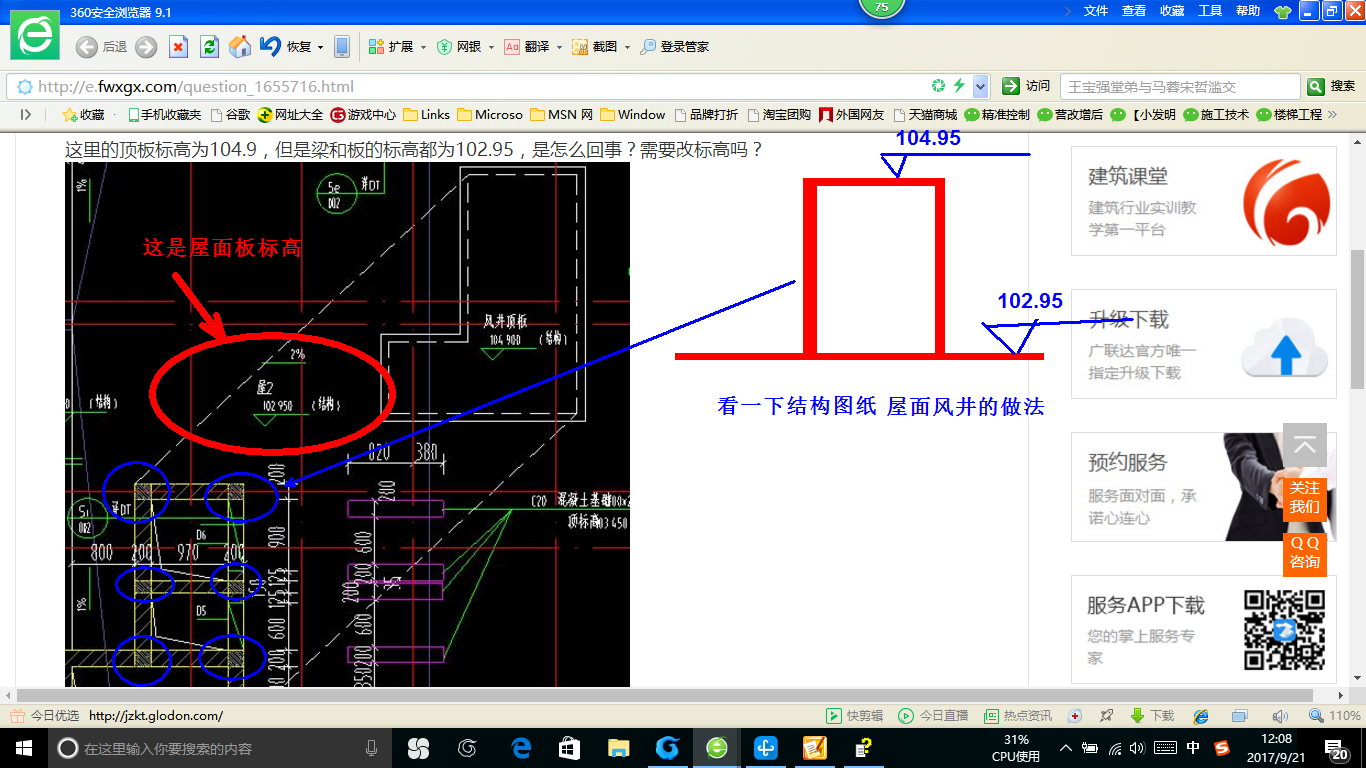Image resolution: width=1366 pixels, height=768 pixels.
Task: Open the 恢复 dropdown arrow
Action: [320, 47]
